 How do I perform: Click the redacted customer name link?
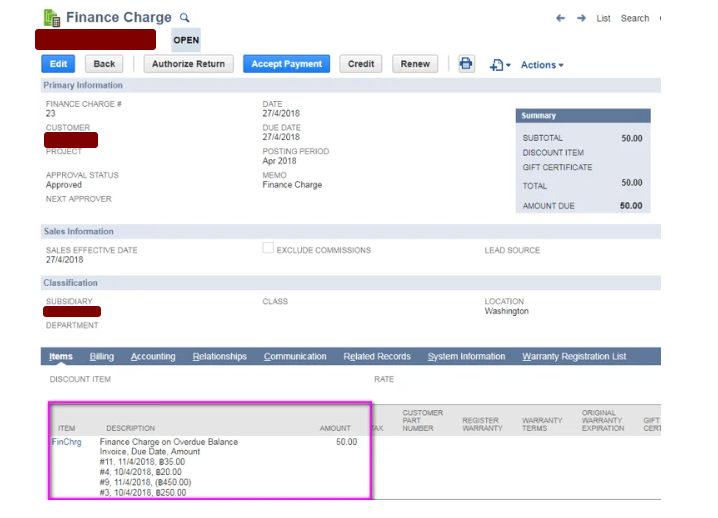click(71, 140)
